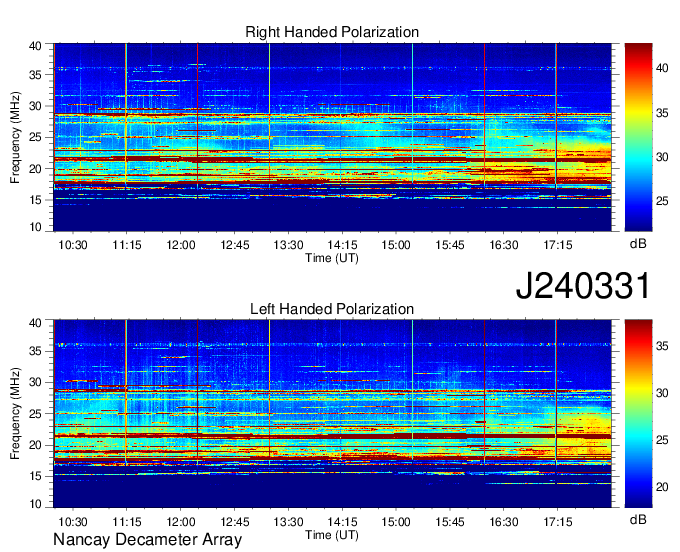Click the 20 dB tick on the Left Handed color bar

tap(662, 487)
